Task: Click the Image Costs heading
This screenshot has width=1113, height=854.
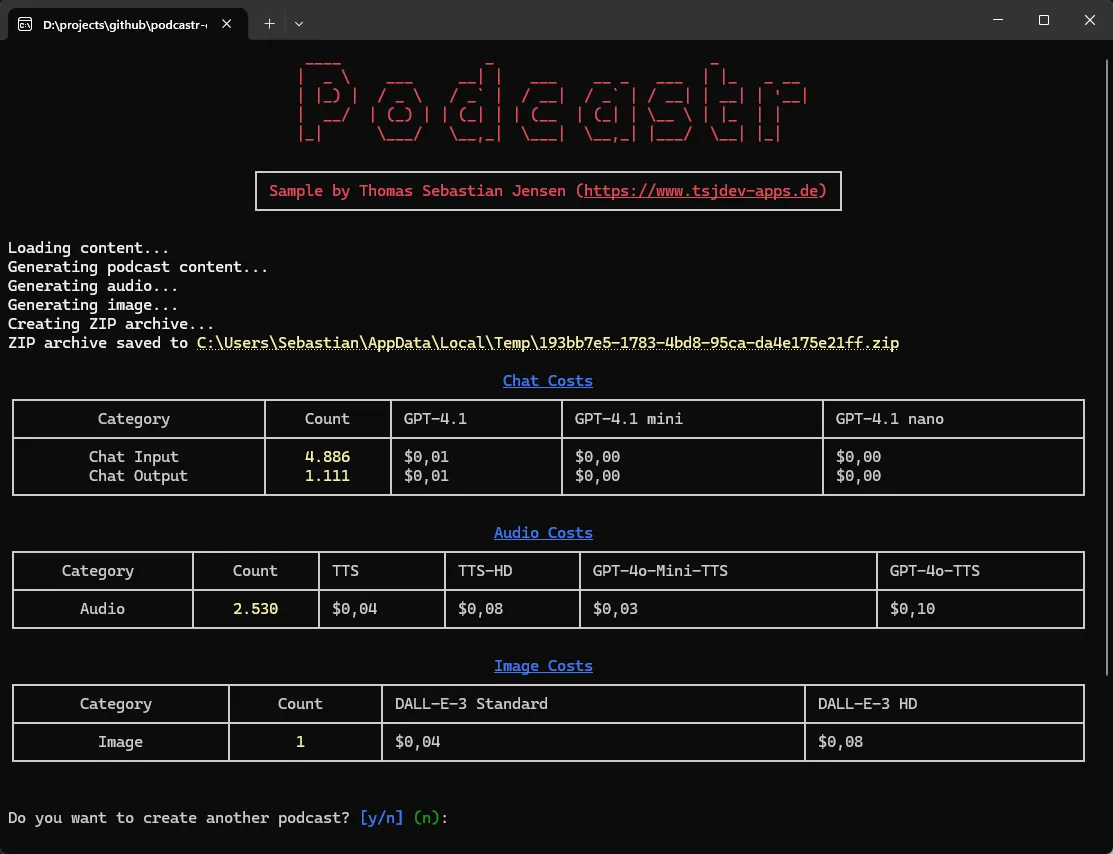Action: click(543, 666)
